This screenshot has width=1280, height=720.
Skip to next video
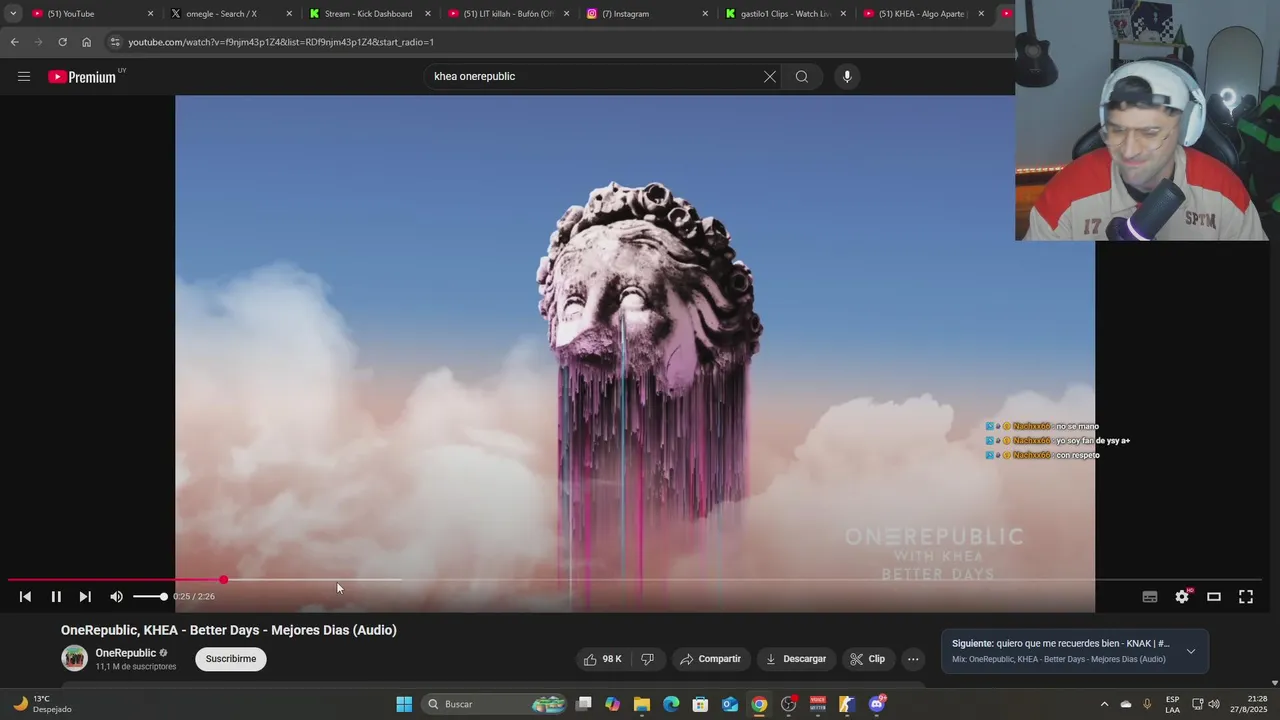[x=85, y=597]
